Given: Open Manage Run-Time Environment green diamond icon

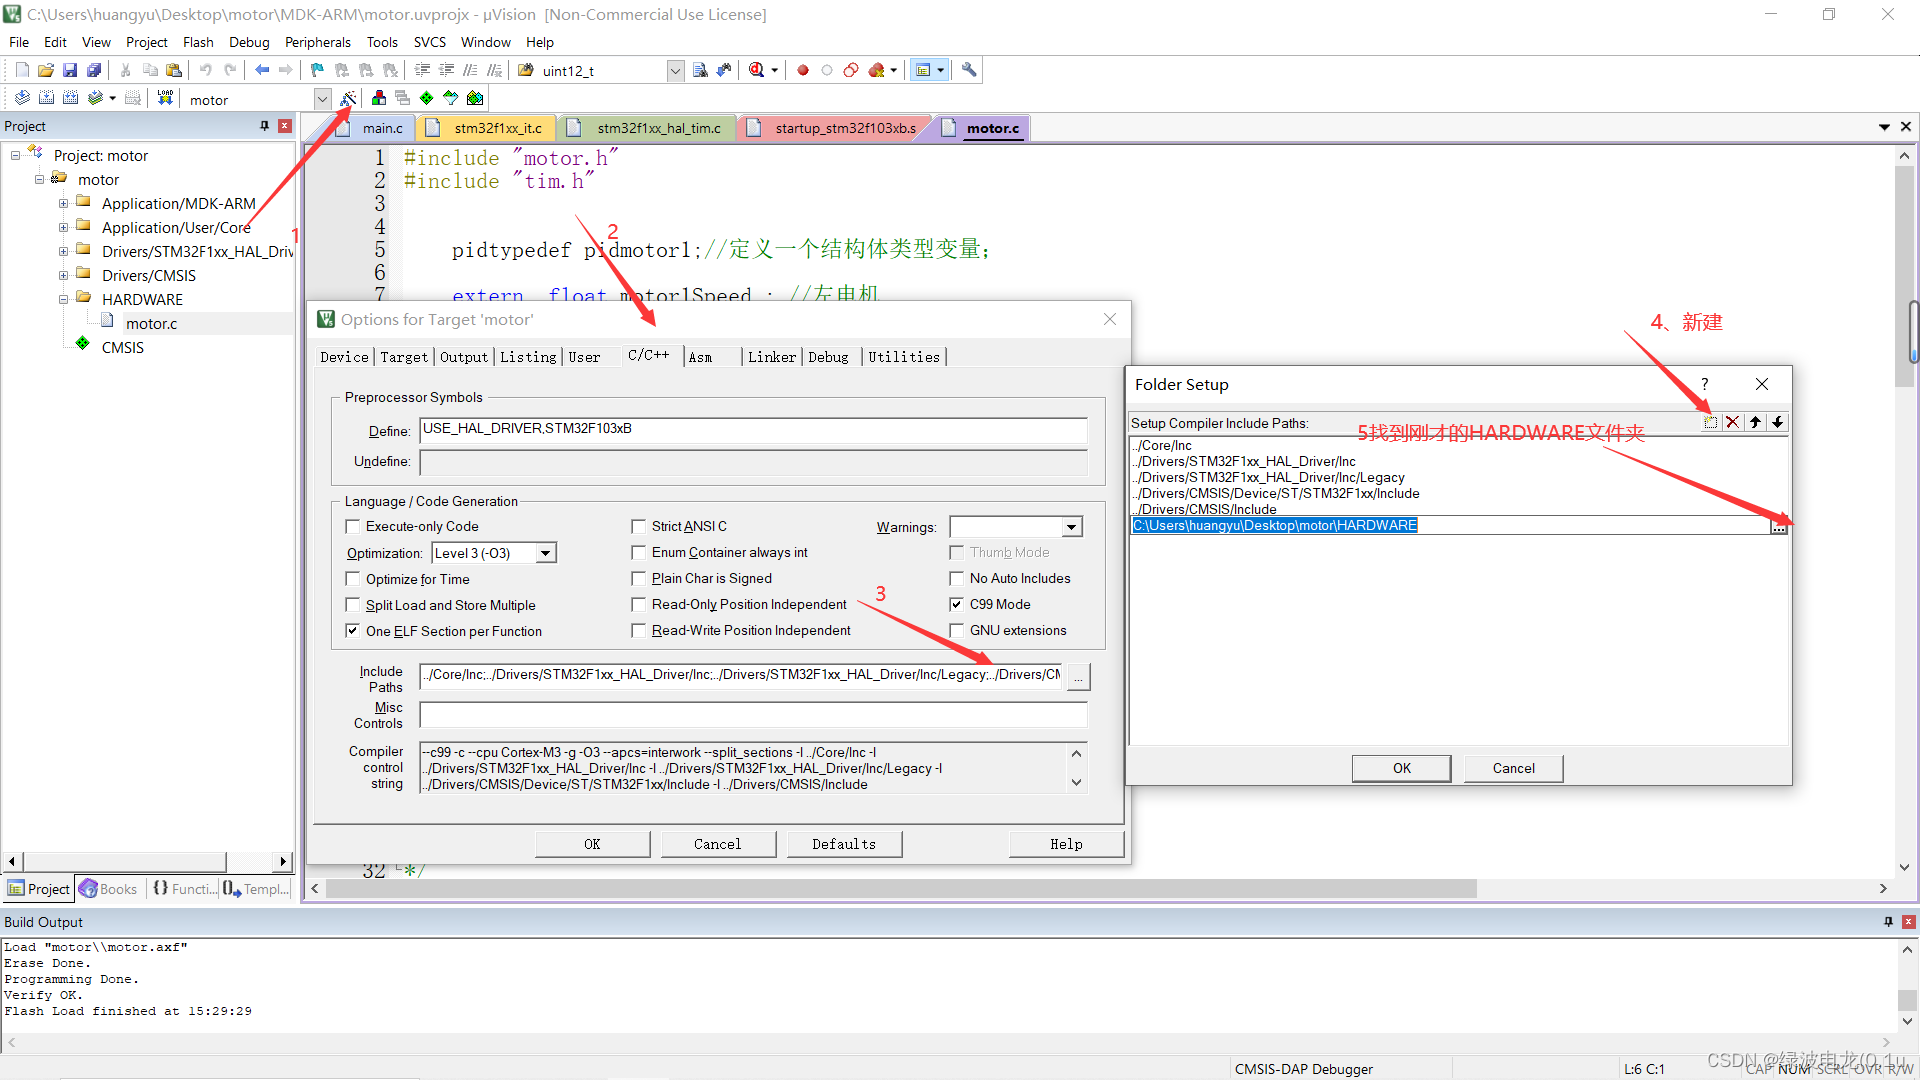Looking at the screenshot, I should [x=426, y=98].
